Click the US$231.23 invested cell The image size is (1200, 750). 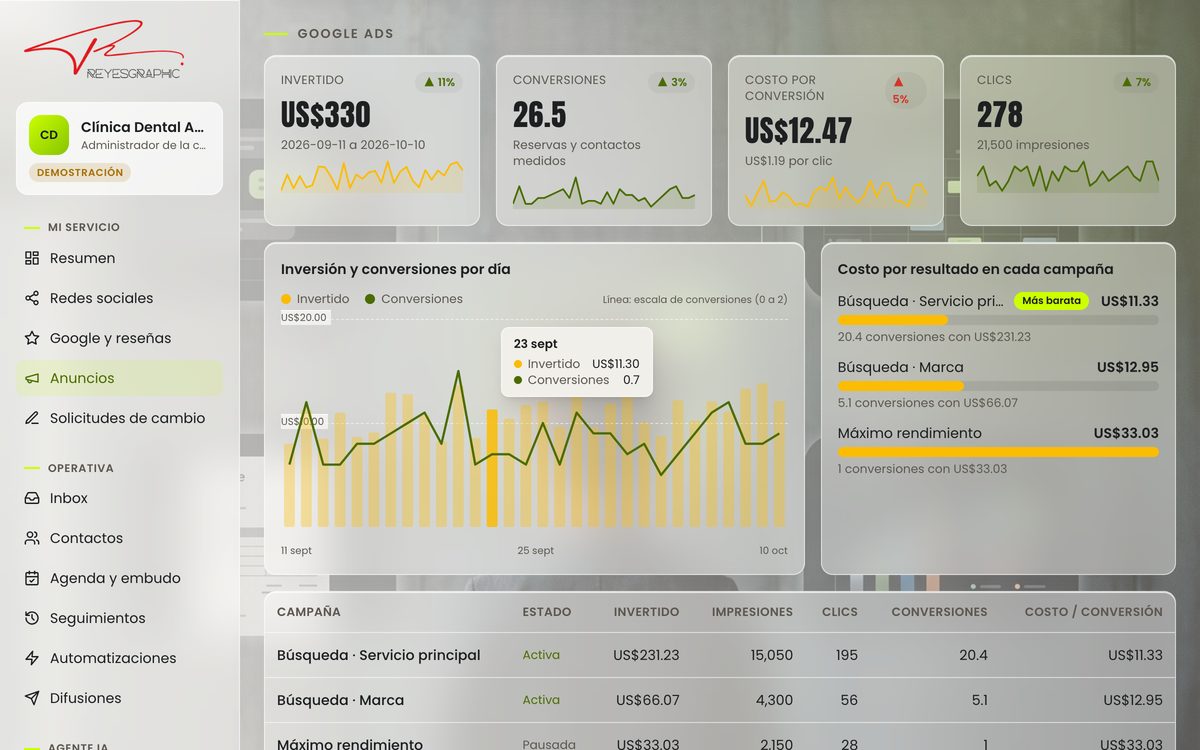click(646, 655)
